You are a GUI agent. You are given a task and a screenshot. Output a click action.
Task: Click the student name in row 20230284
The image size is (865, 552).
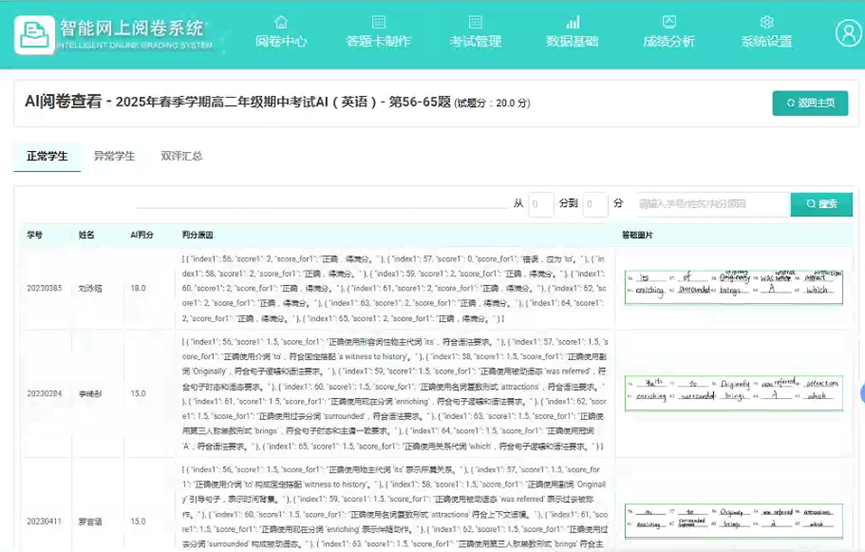tap(90, 394)
